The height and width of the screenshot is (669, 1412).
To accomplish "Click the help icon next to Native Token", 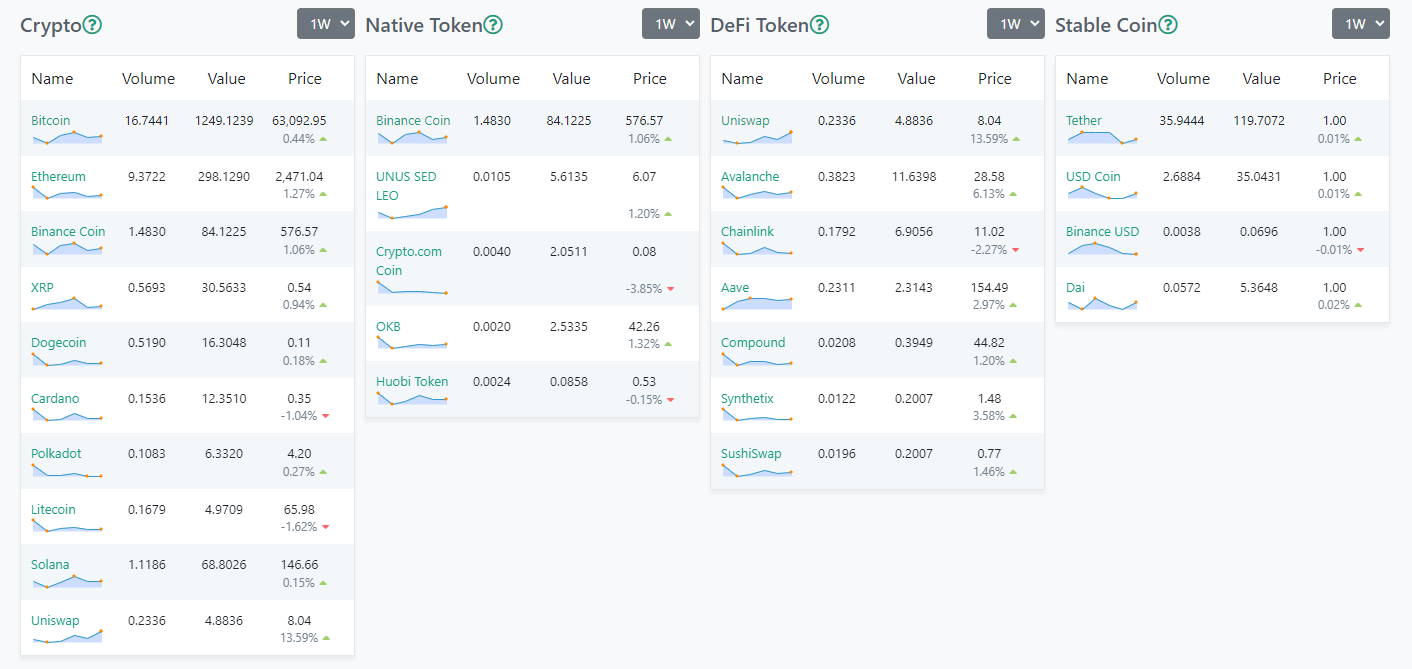I will tap(493, 25).
